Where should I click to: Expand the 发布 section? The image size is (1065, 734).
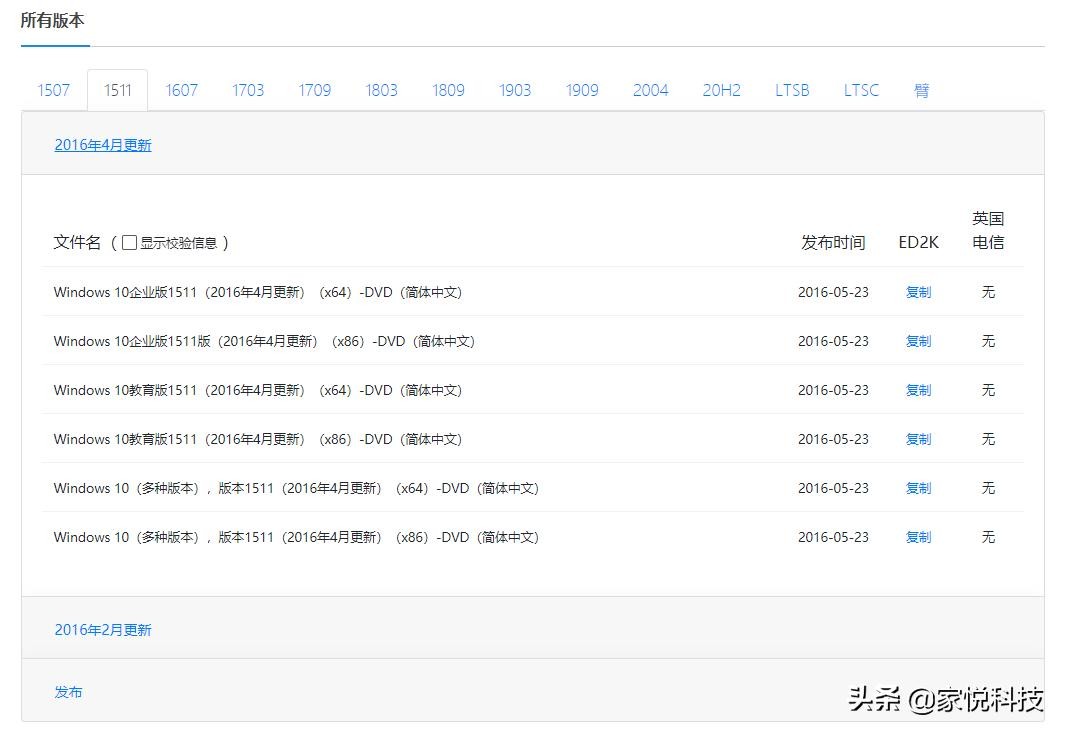click(x=68, y=692)
